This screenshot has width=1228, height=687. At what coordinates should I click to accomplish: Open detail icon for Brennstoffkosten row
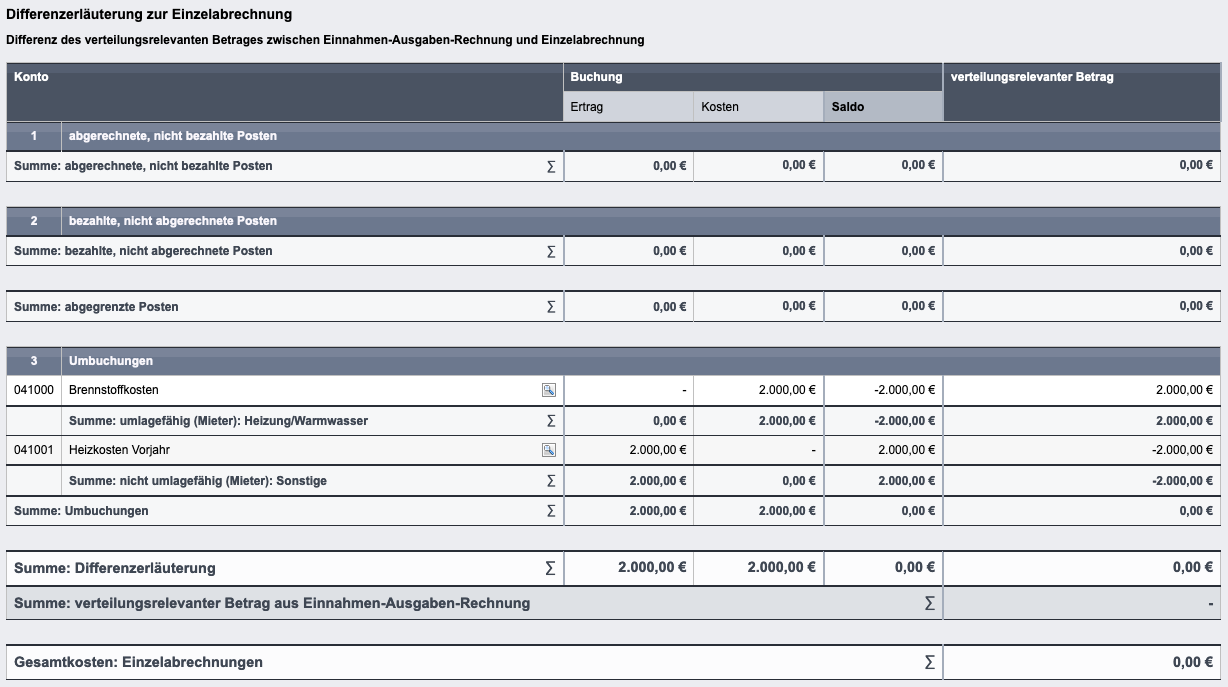[549, 390]
